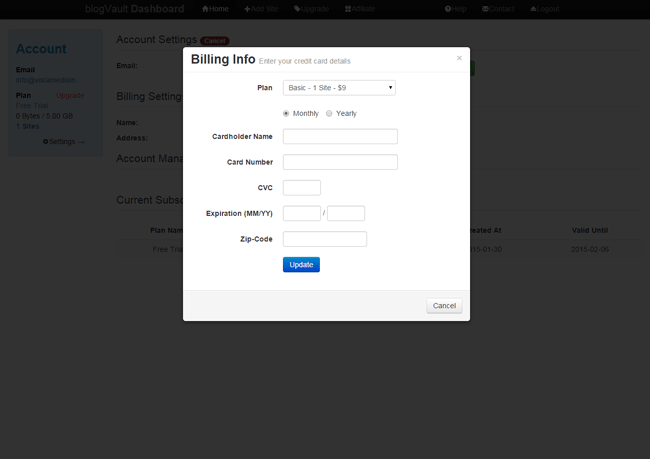
Task: Open Help in the navigation bar
Action: click(x=456, y=9)
